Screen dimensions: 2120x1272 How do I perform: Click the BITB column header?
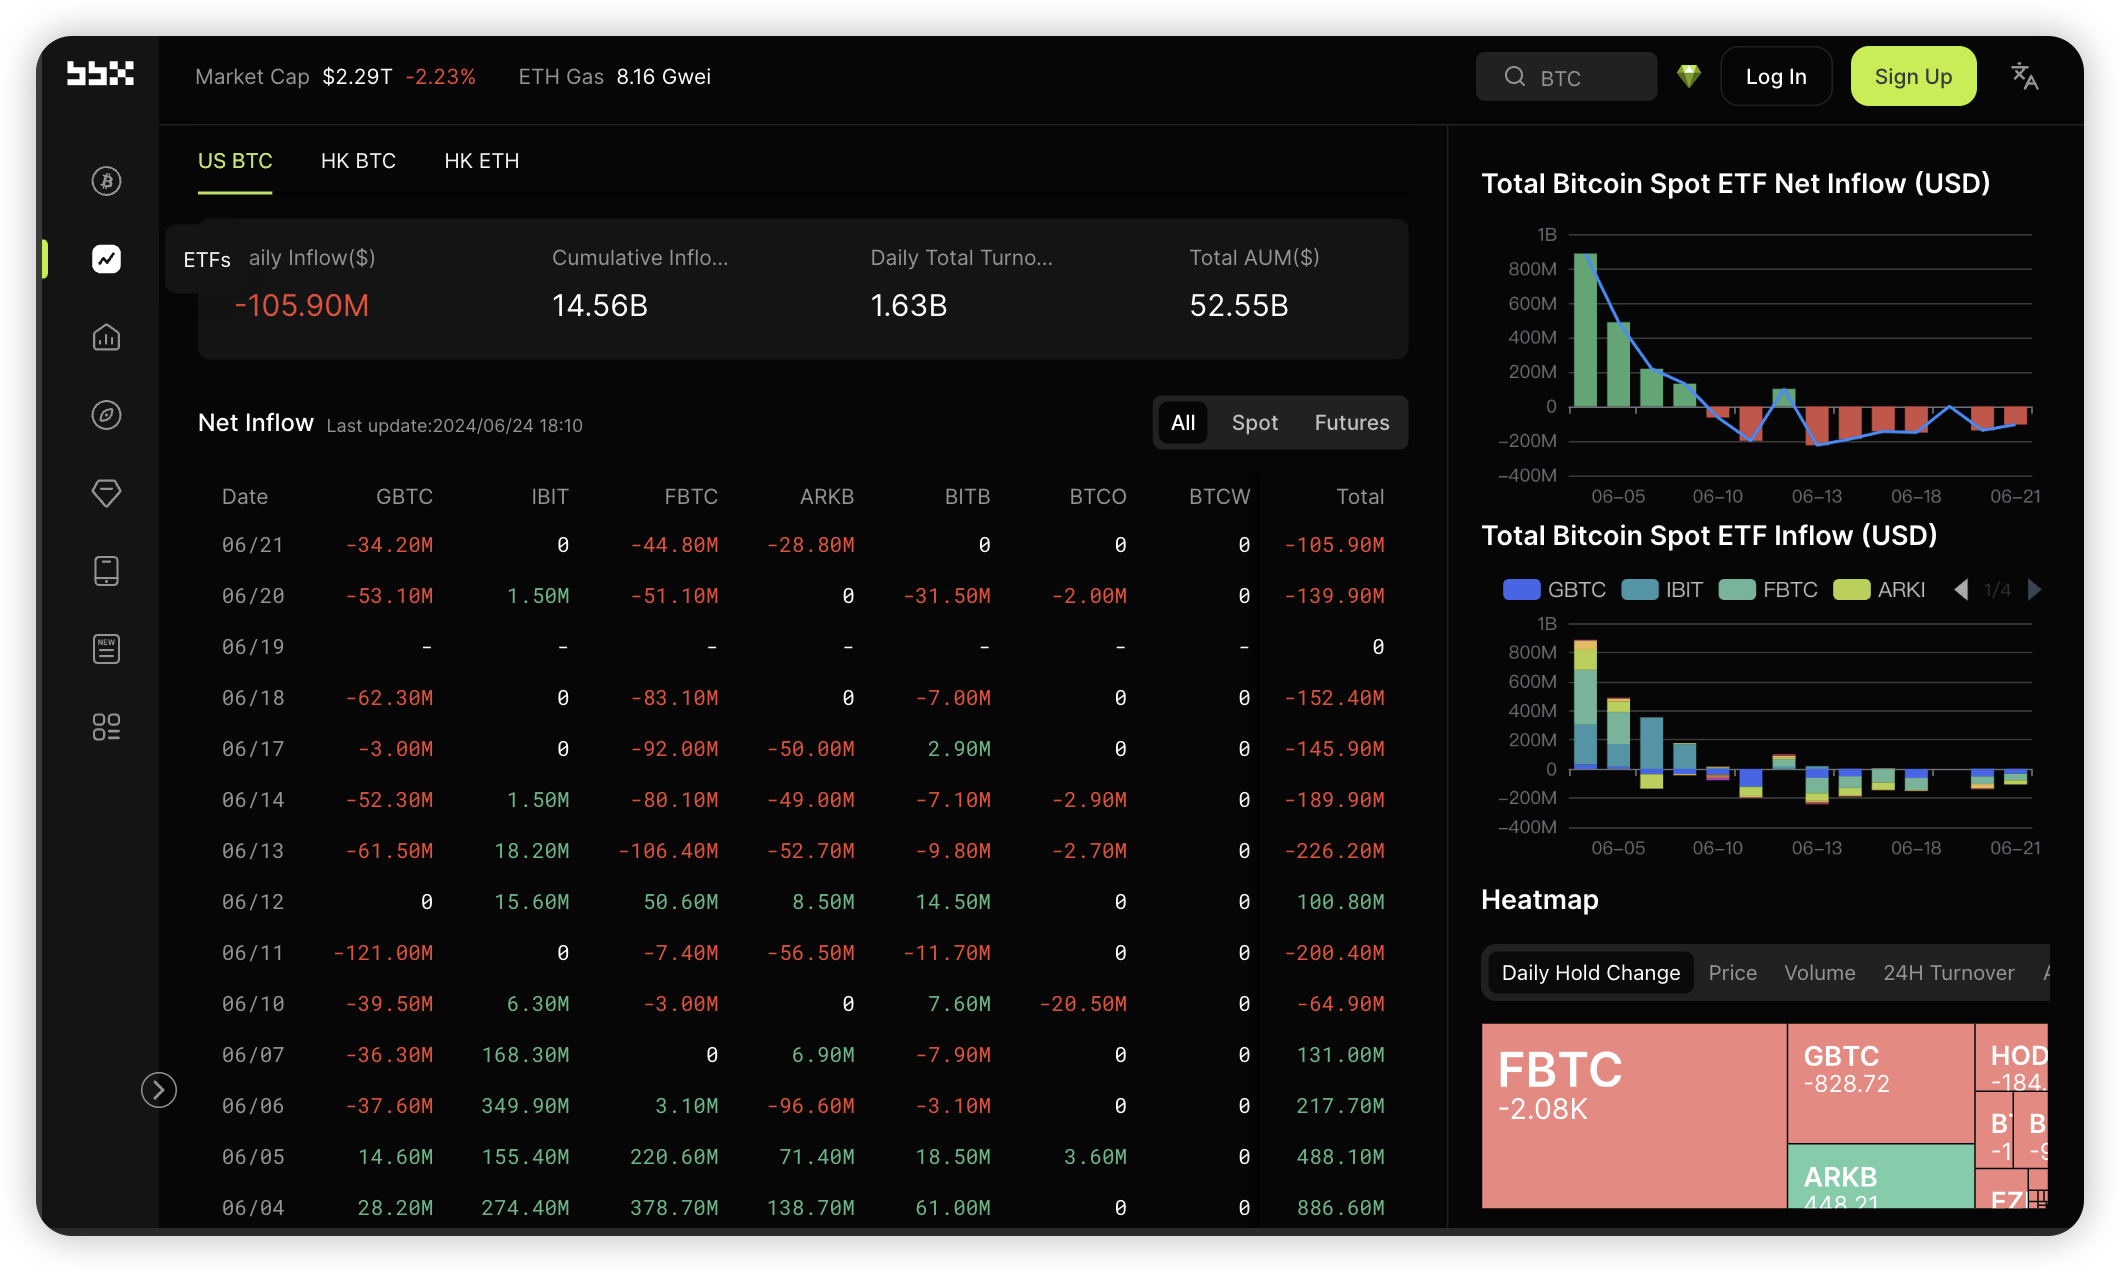click(968, 497)
